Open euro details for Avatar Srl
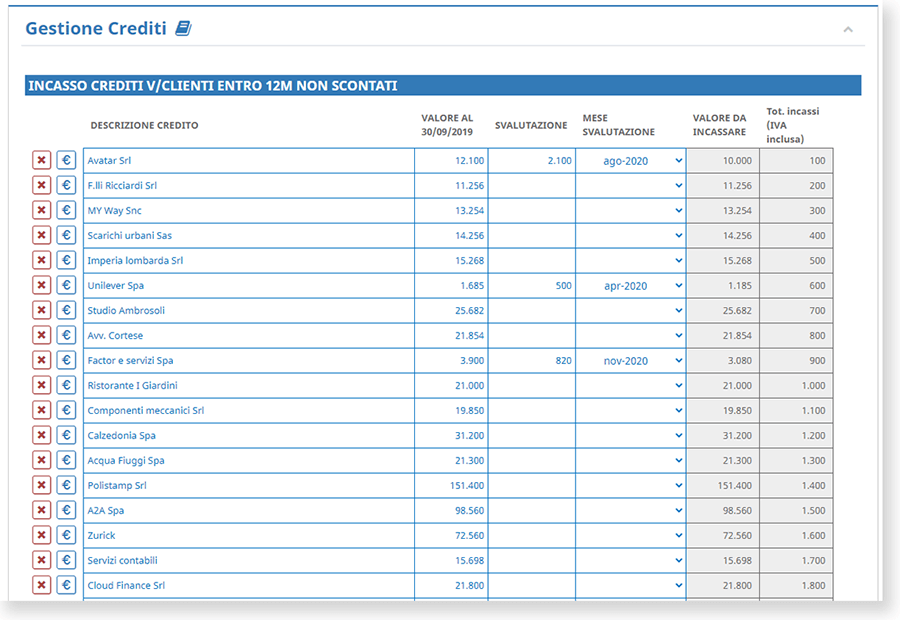Image resolution: width=900 pixels, height=620 pixels. pos(66,160)
